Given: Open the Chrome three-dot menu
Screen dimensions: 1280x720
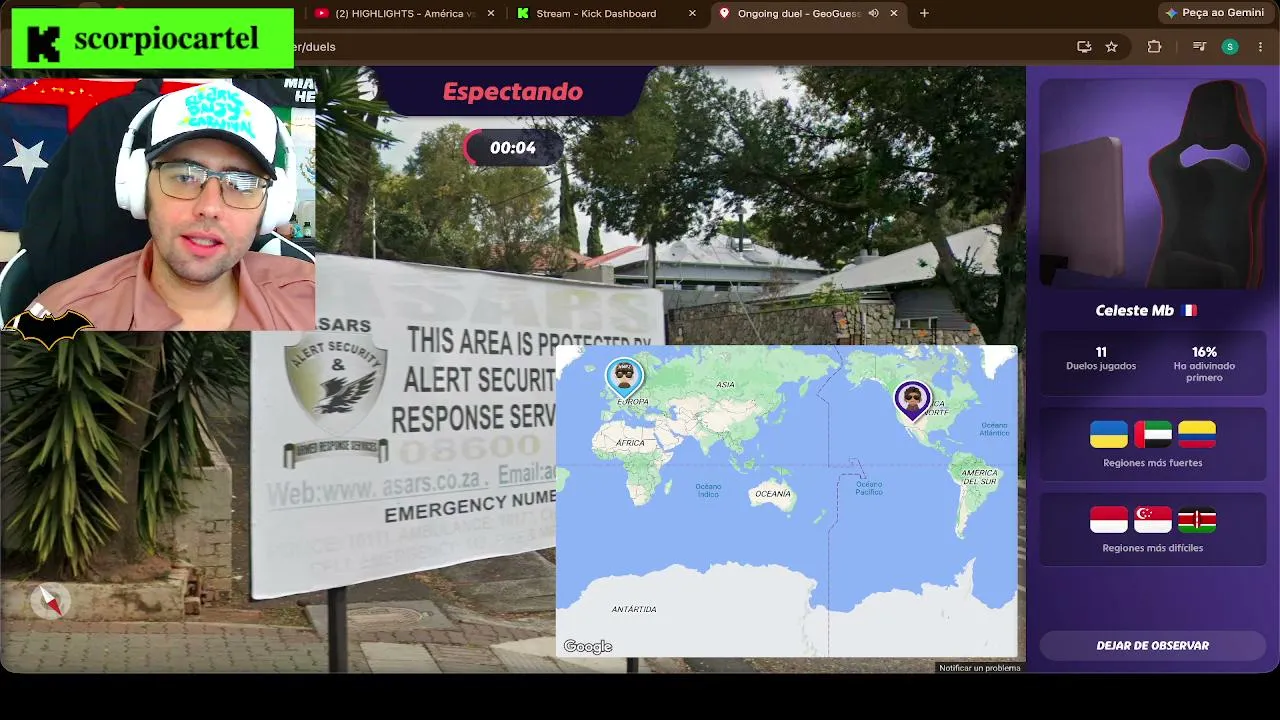Looking at the screenshot, I should coord(1258,47).
